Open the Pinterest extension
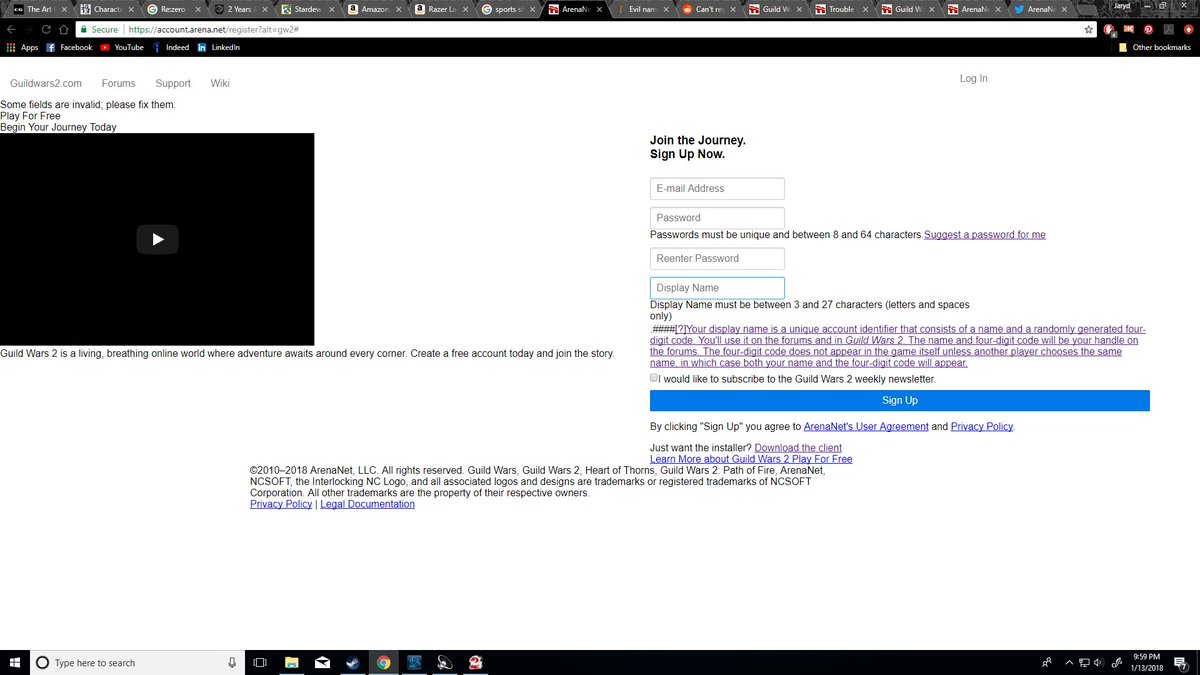This screenshot has height=675, width=1200. click(x=1149, y=30)
